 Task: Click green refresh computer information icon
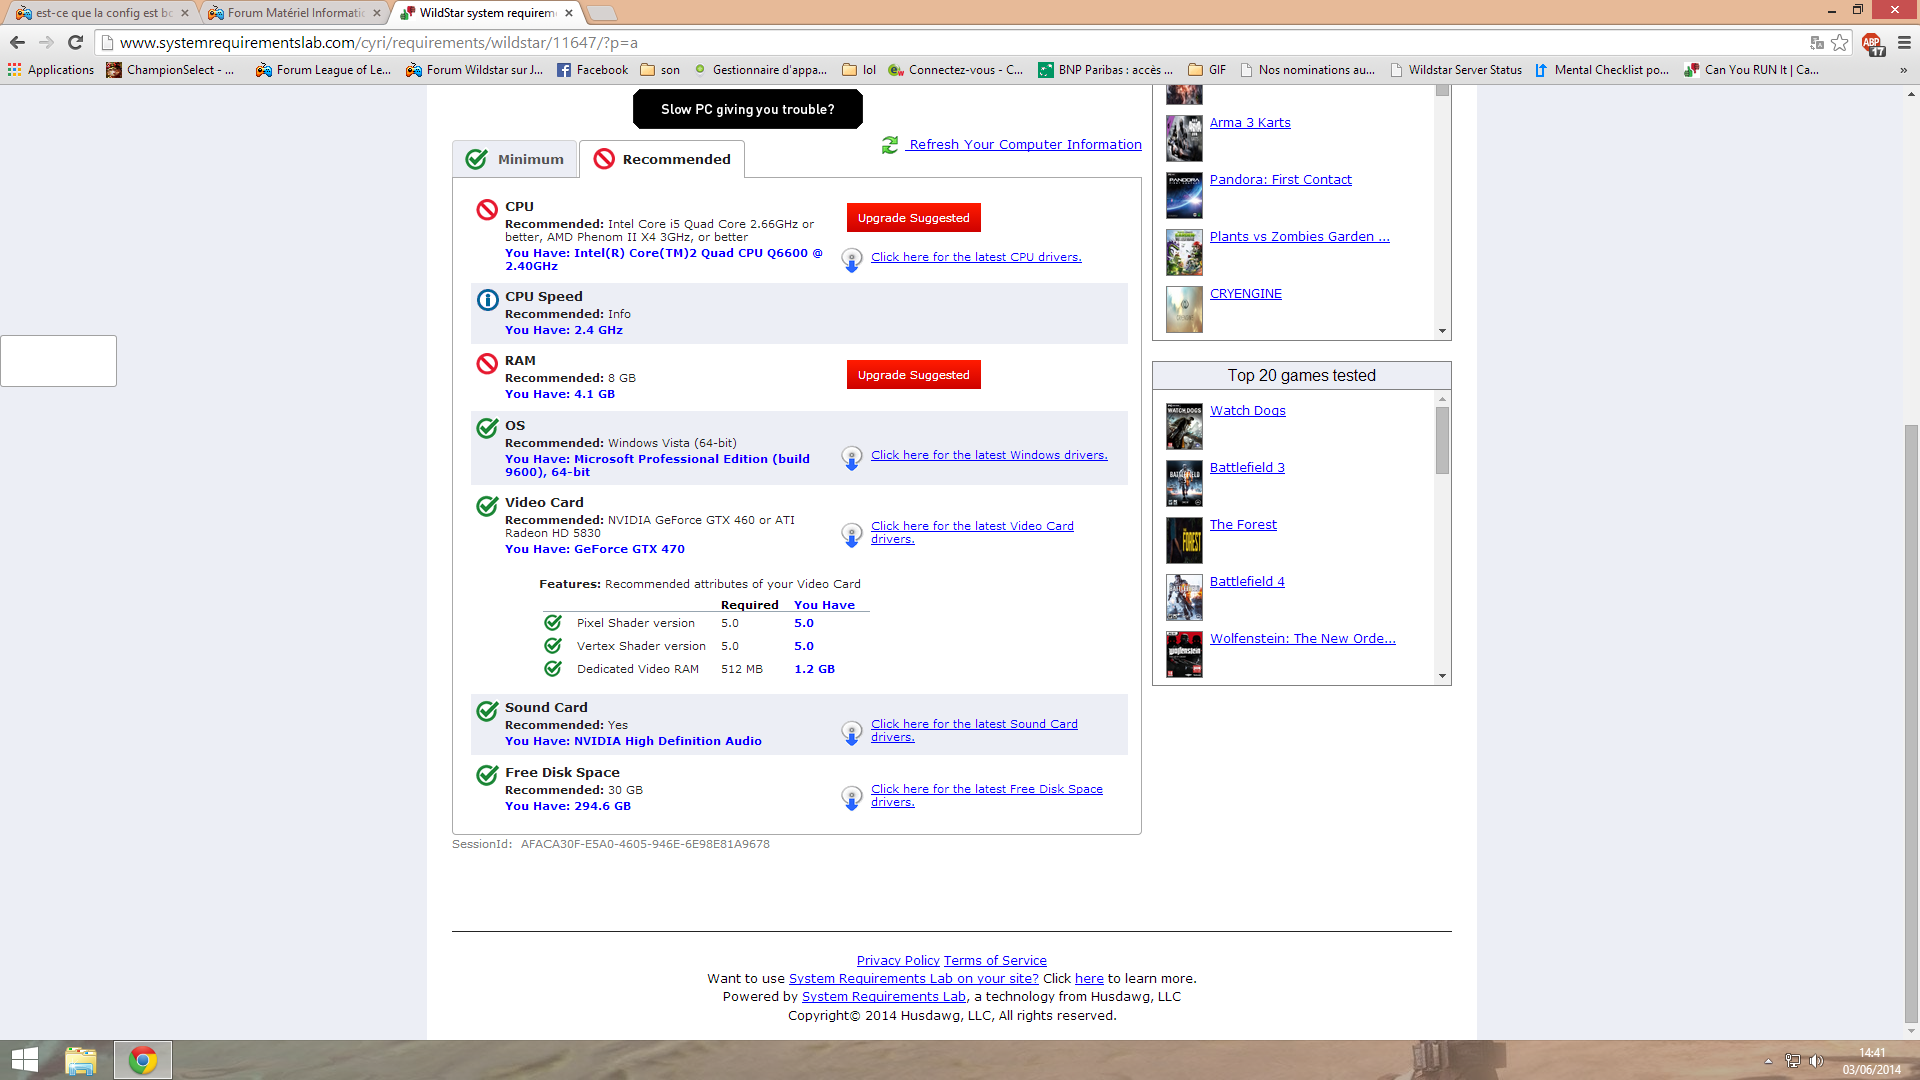point(890,145)
